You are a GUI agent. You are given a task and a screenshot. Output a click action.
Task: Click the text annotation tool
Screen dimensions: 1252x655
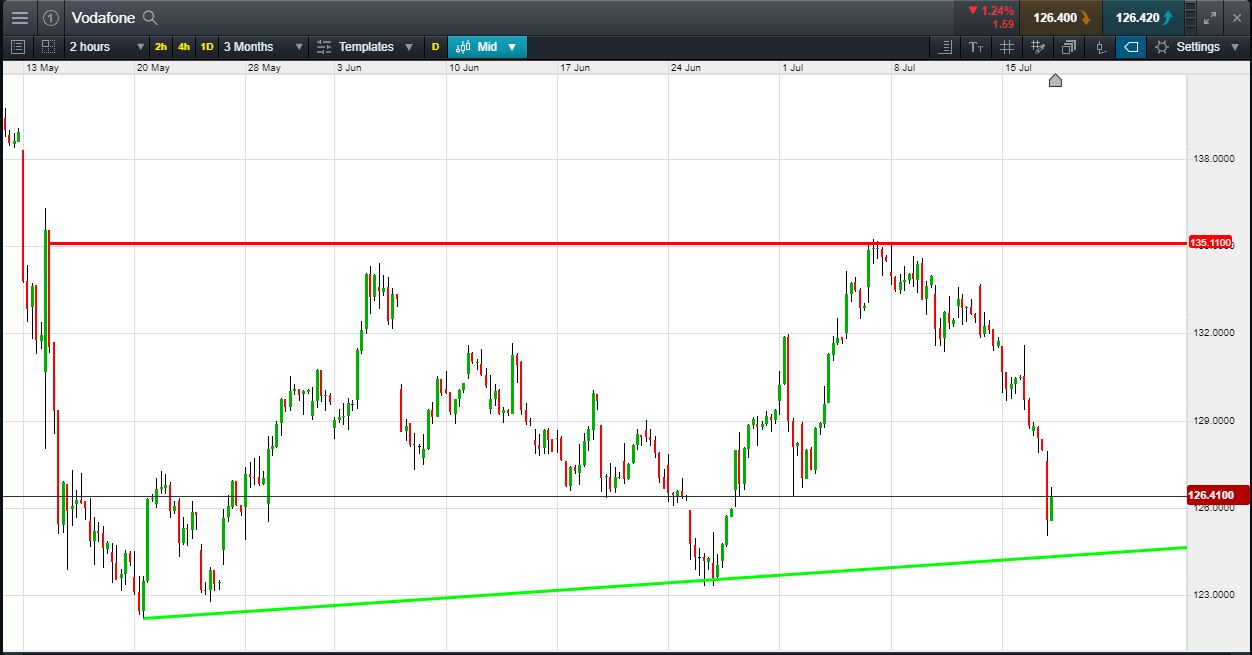click(x=976, y=47)
